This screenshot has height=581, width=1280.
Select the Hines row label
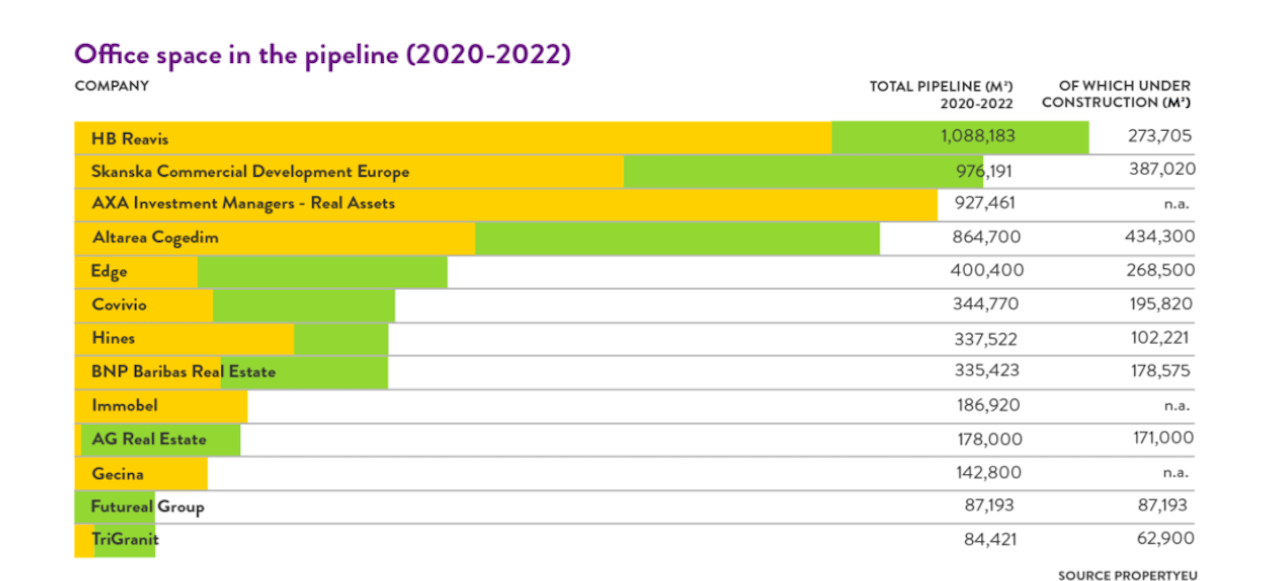(x=113, y=339)
